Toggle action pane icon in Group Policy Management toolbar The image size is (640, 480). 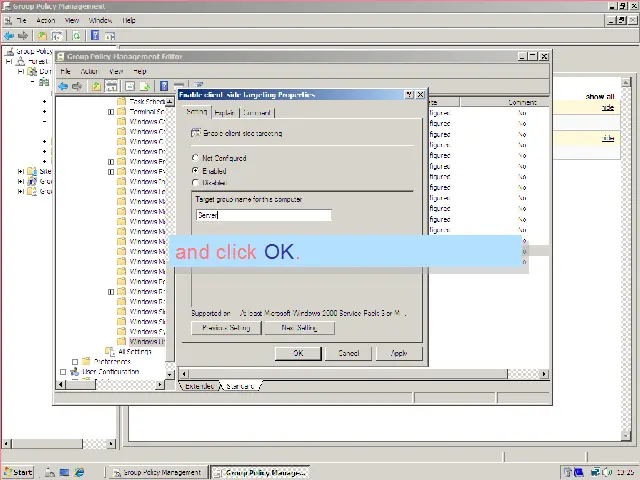coord(110,36)
